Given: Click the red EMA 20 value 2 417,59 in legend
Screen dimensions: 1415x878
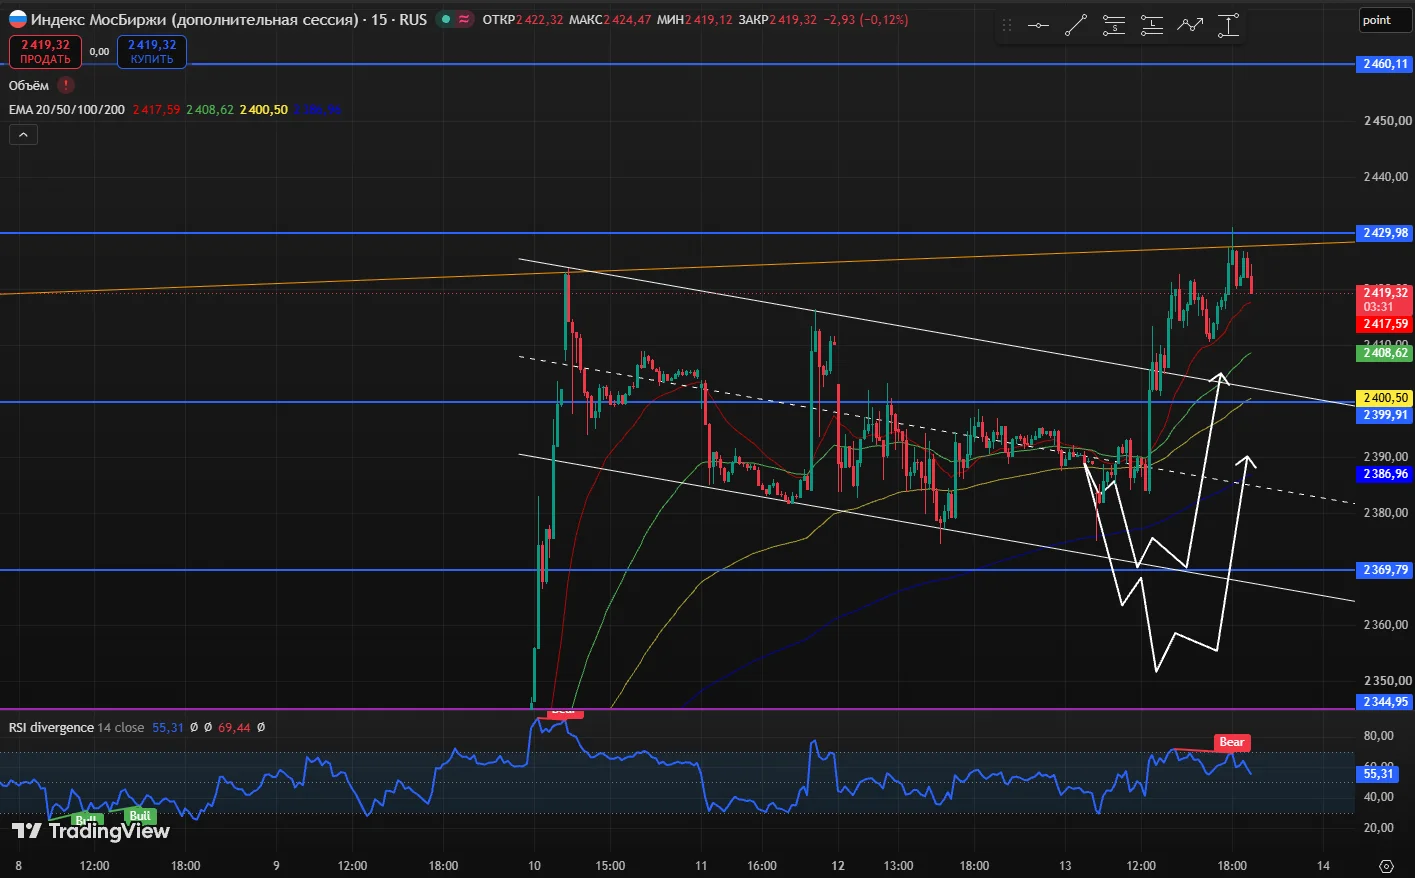Looking at the screenshot, I should tap(156, 109).
